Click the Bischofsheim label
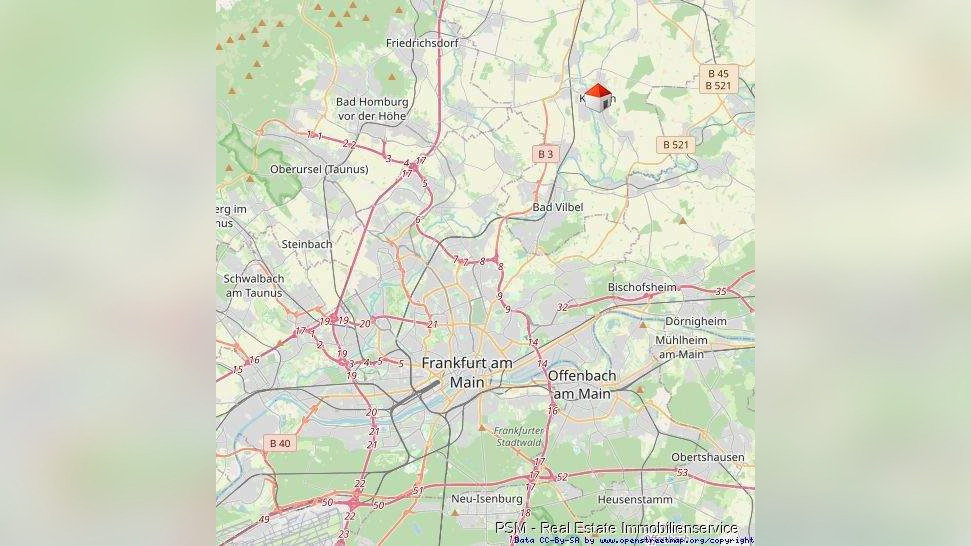Viewport: 971px width, 546px height. 642,287
